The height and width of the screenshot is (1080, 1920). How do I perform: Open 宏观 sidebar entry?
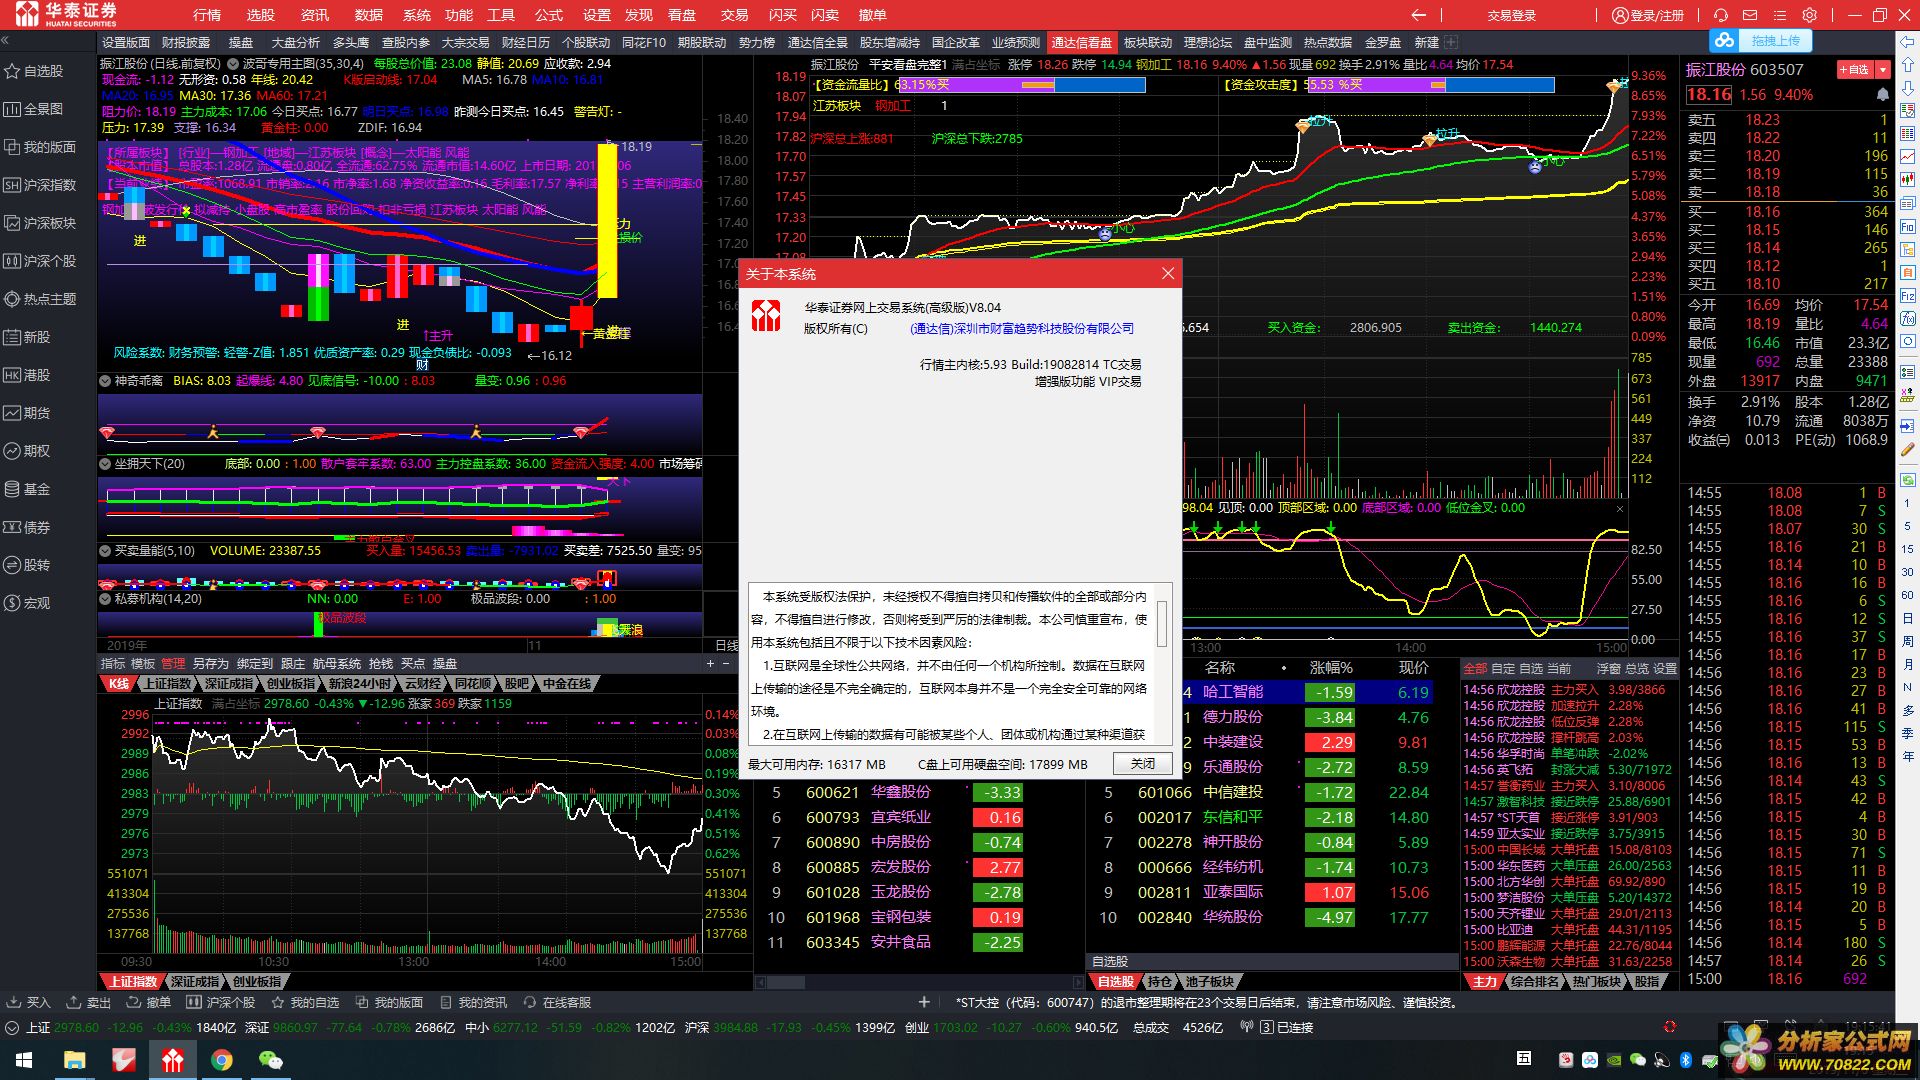pyautogui.click(x=27, y=603)
